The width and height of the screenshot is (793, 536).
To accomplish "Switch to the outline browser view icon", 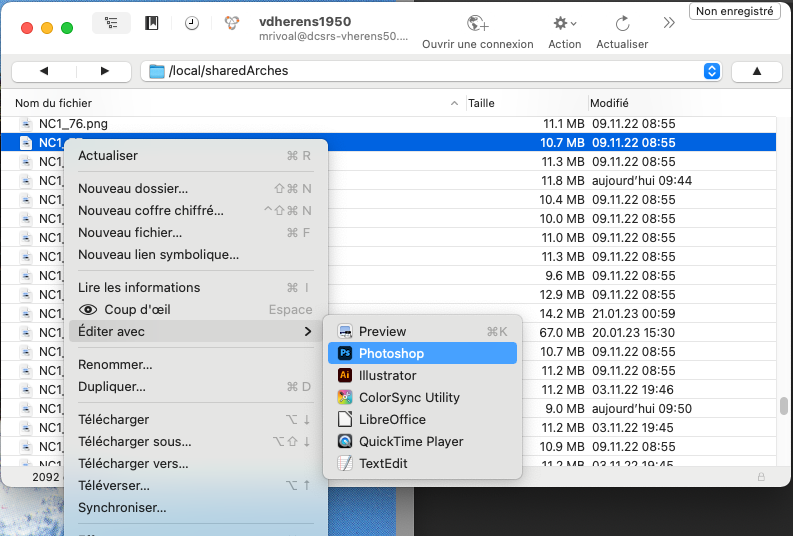I will (111, 24).
